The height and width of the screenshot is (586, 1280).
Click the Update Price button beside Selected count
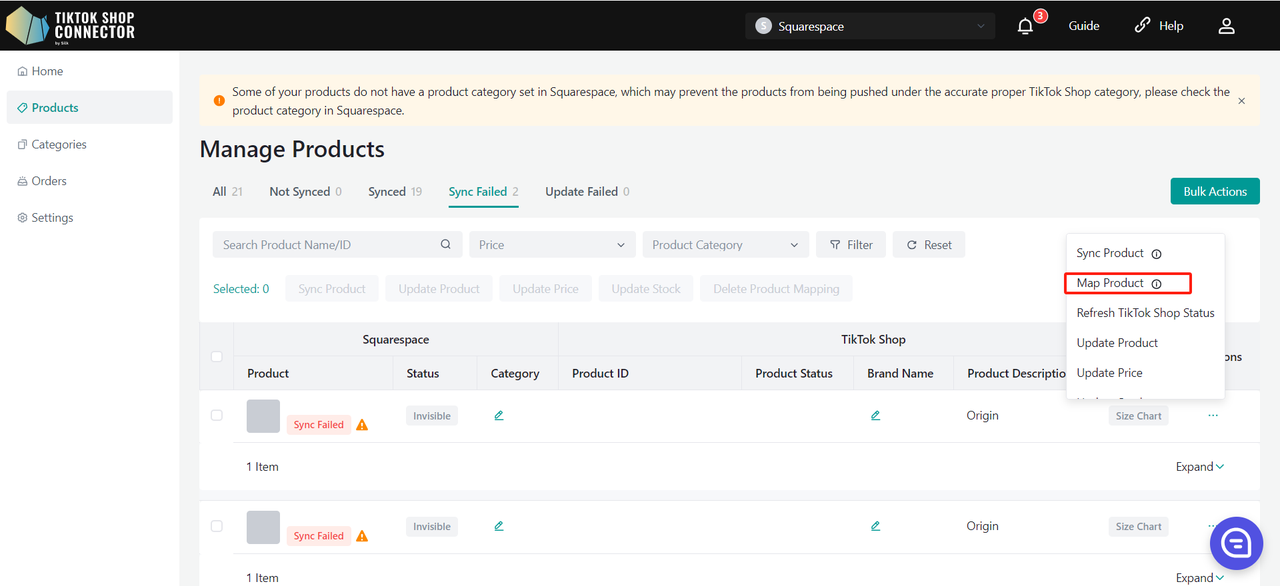pyautogui.click(x=546, y=289)
